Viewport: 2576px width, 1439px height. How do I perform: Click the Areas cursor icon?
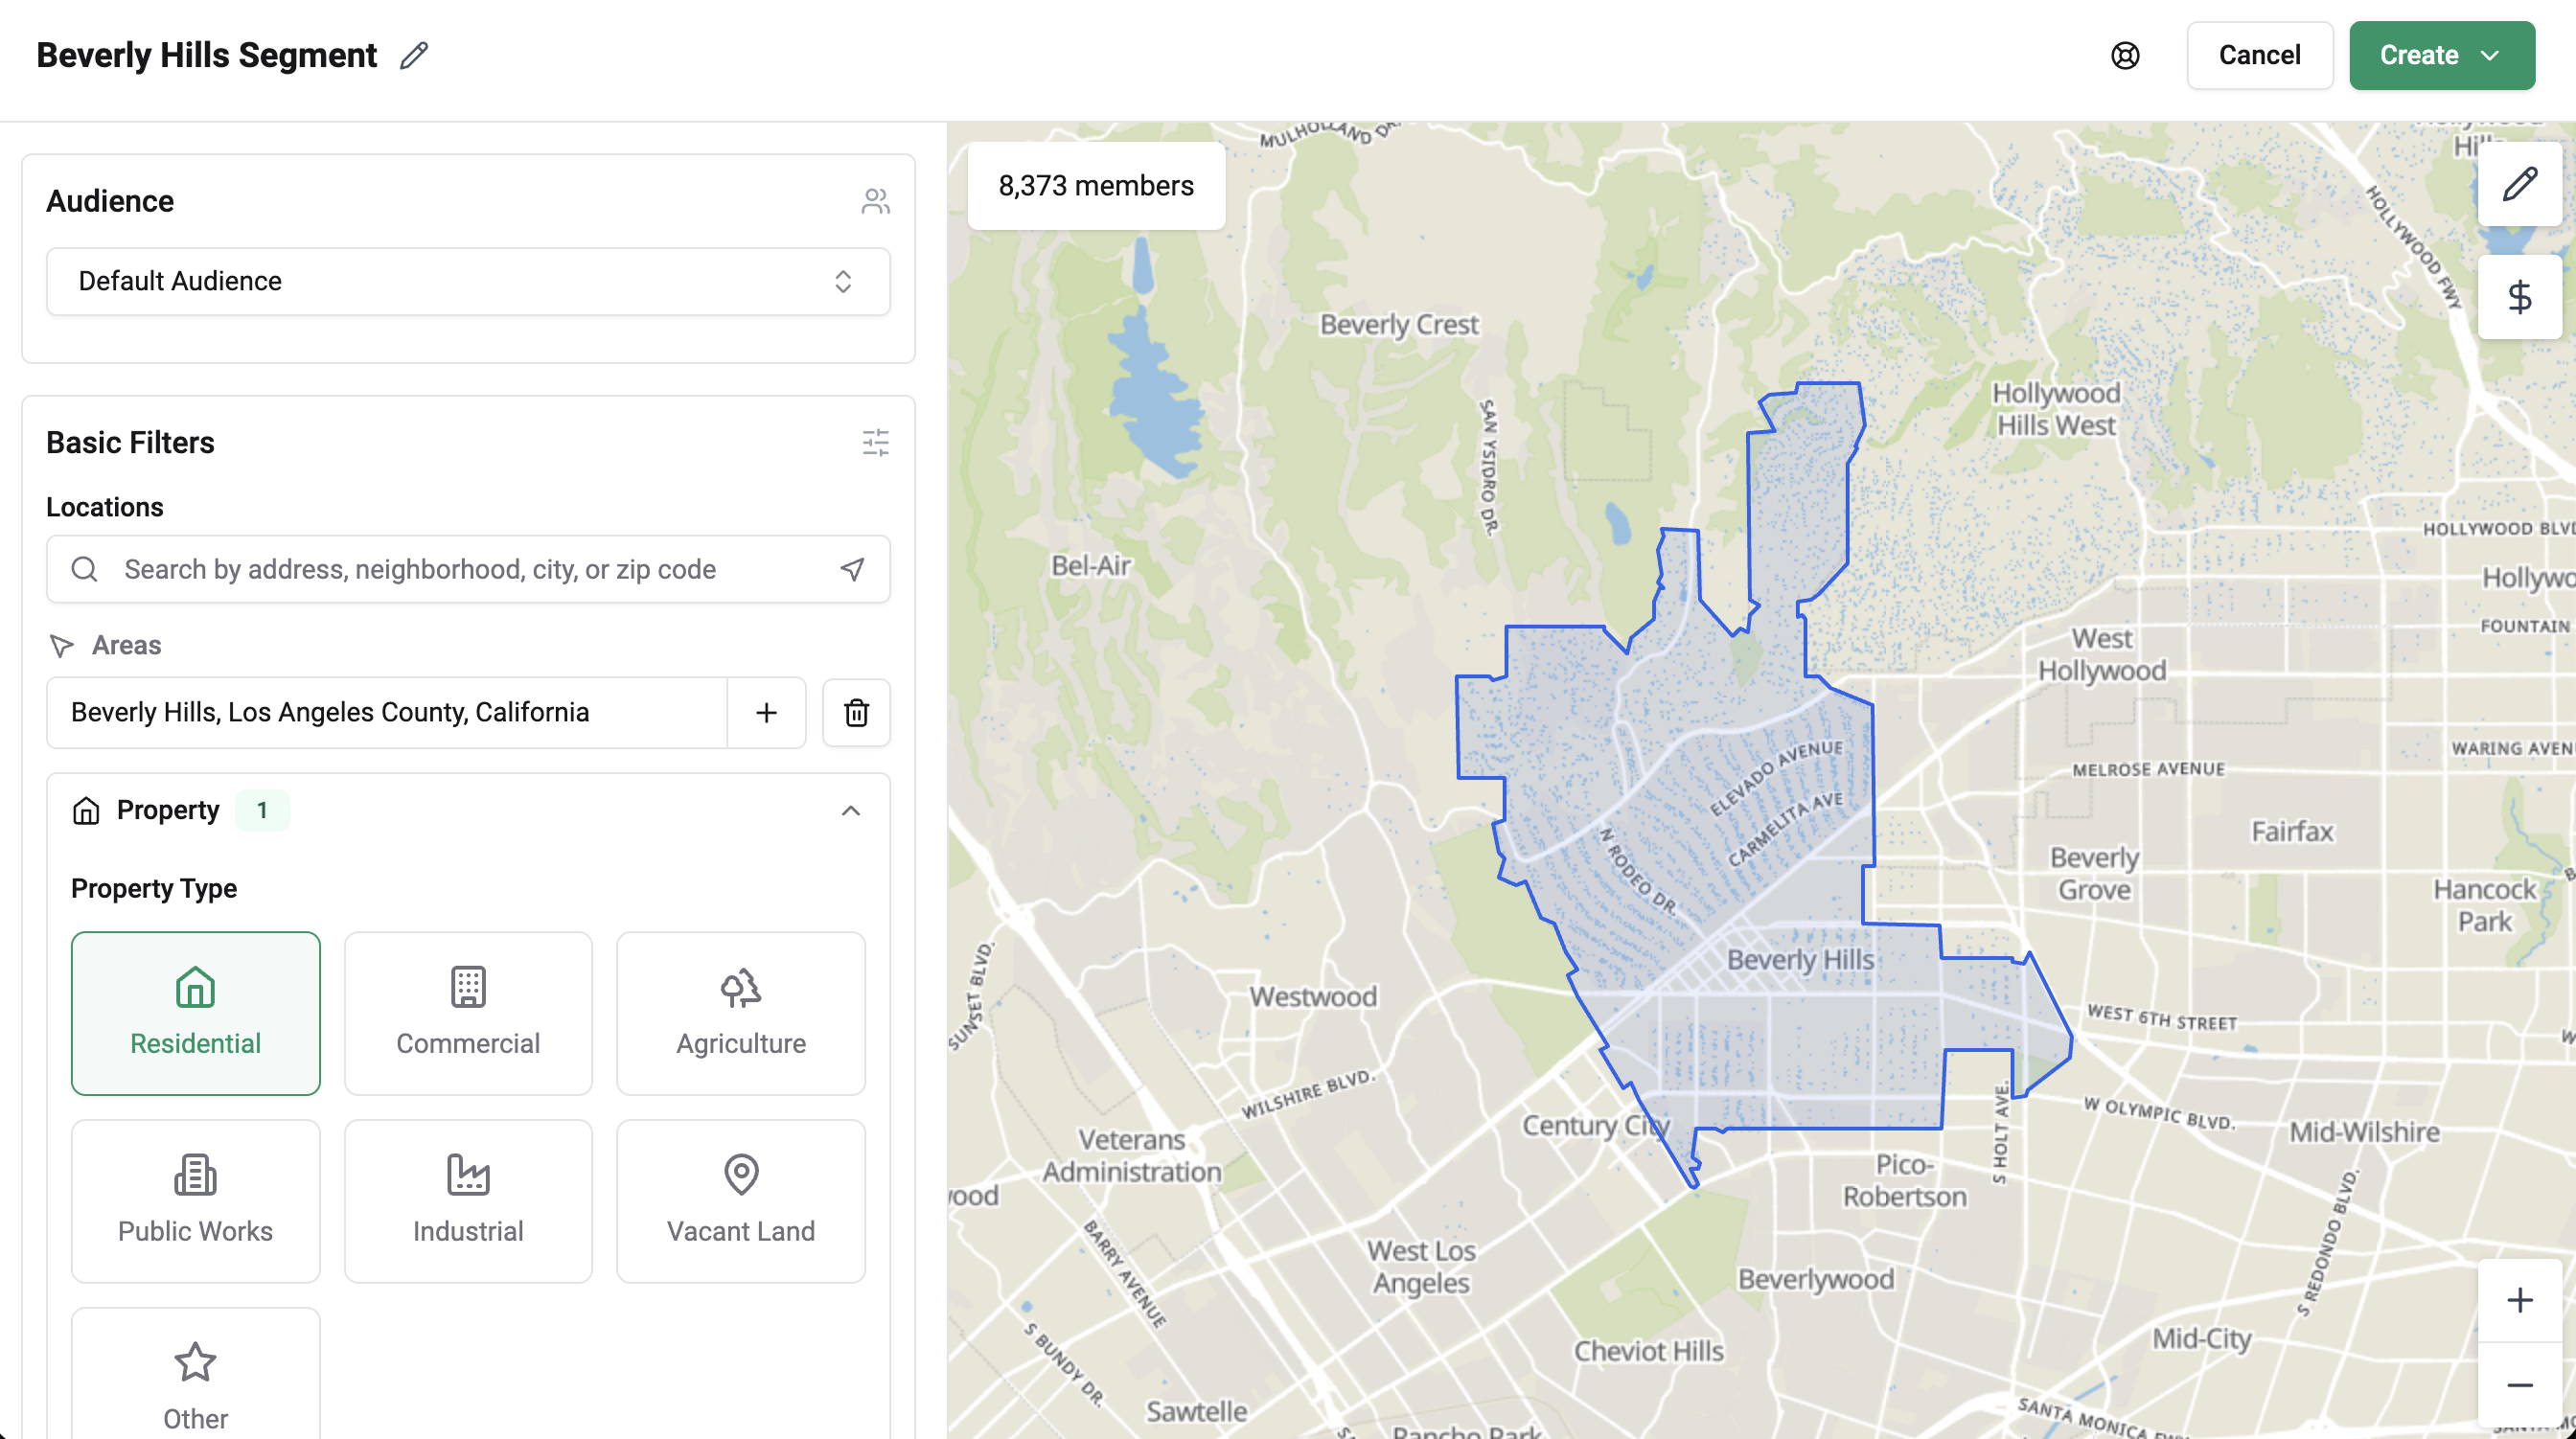point(62,645)
